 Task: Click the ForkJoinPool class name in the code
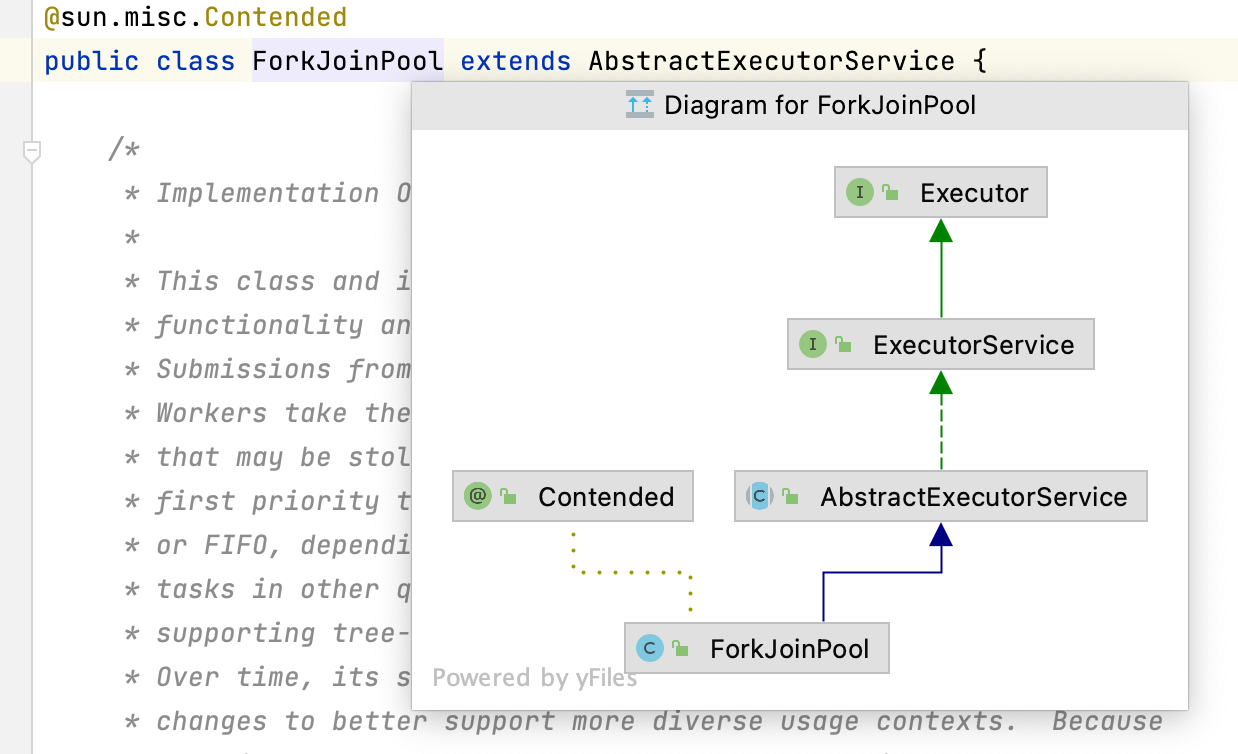[347, 61]
